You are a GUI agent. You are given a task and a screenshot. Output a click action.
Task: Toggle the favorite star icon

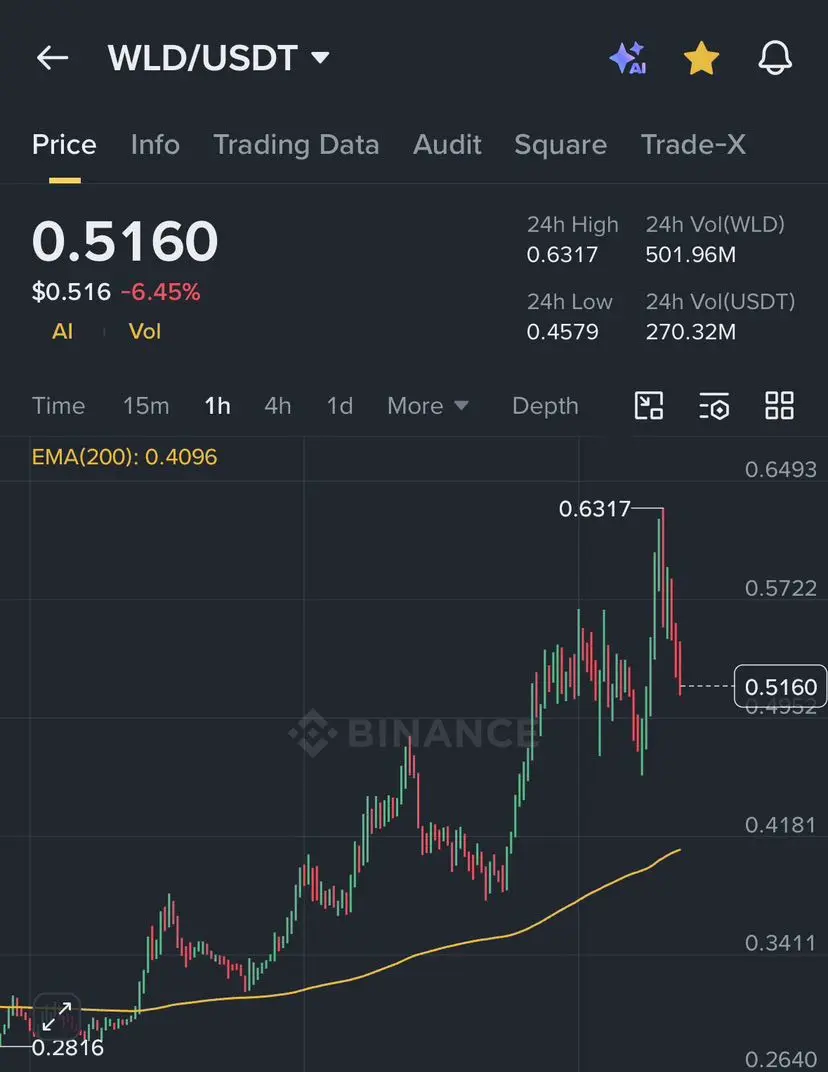[x=702, y=57]
